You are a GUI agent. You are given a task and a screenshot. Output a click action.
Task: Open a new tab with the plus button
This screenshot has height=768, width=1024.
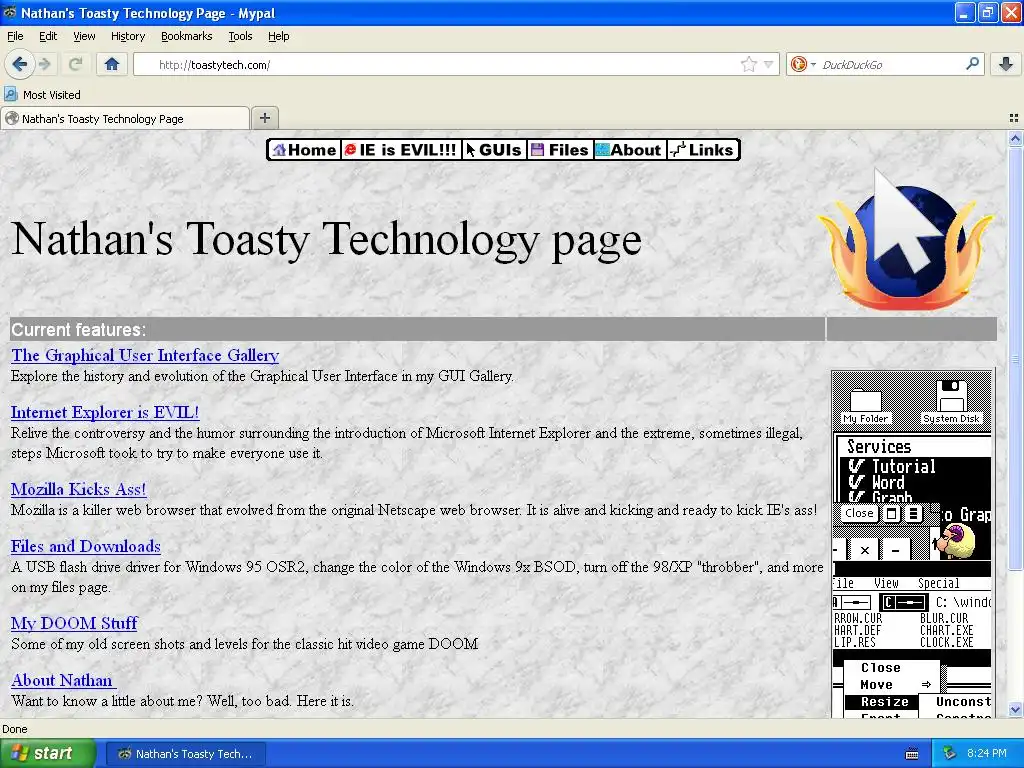pyautogui.click(x=264, y=118)
